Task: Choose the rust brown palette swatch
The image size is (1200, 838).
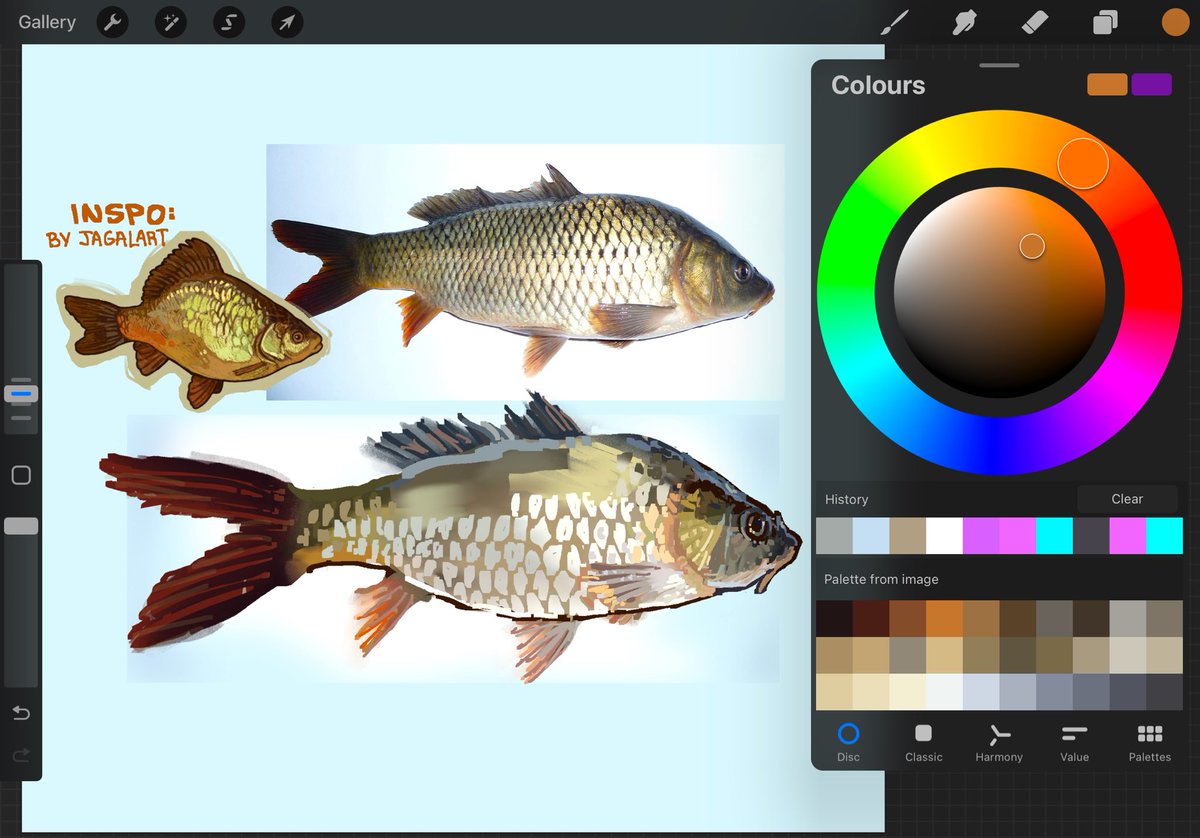Action: (908, 618)
